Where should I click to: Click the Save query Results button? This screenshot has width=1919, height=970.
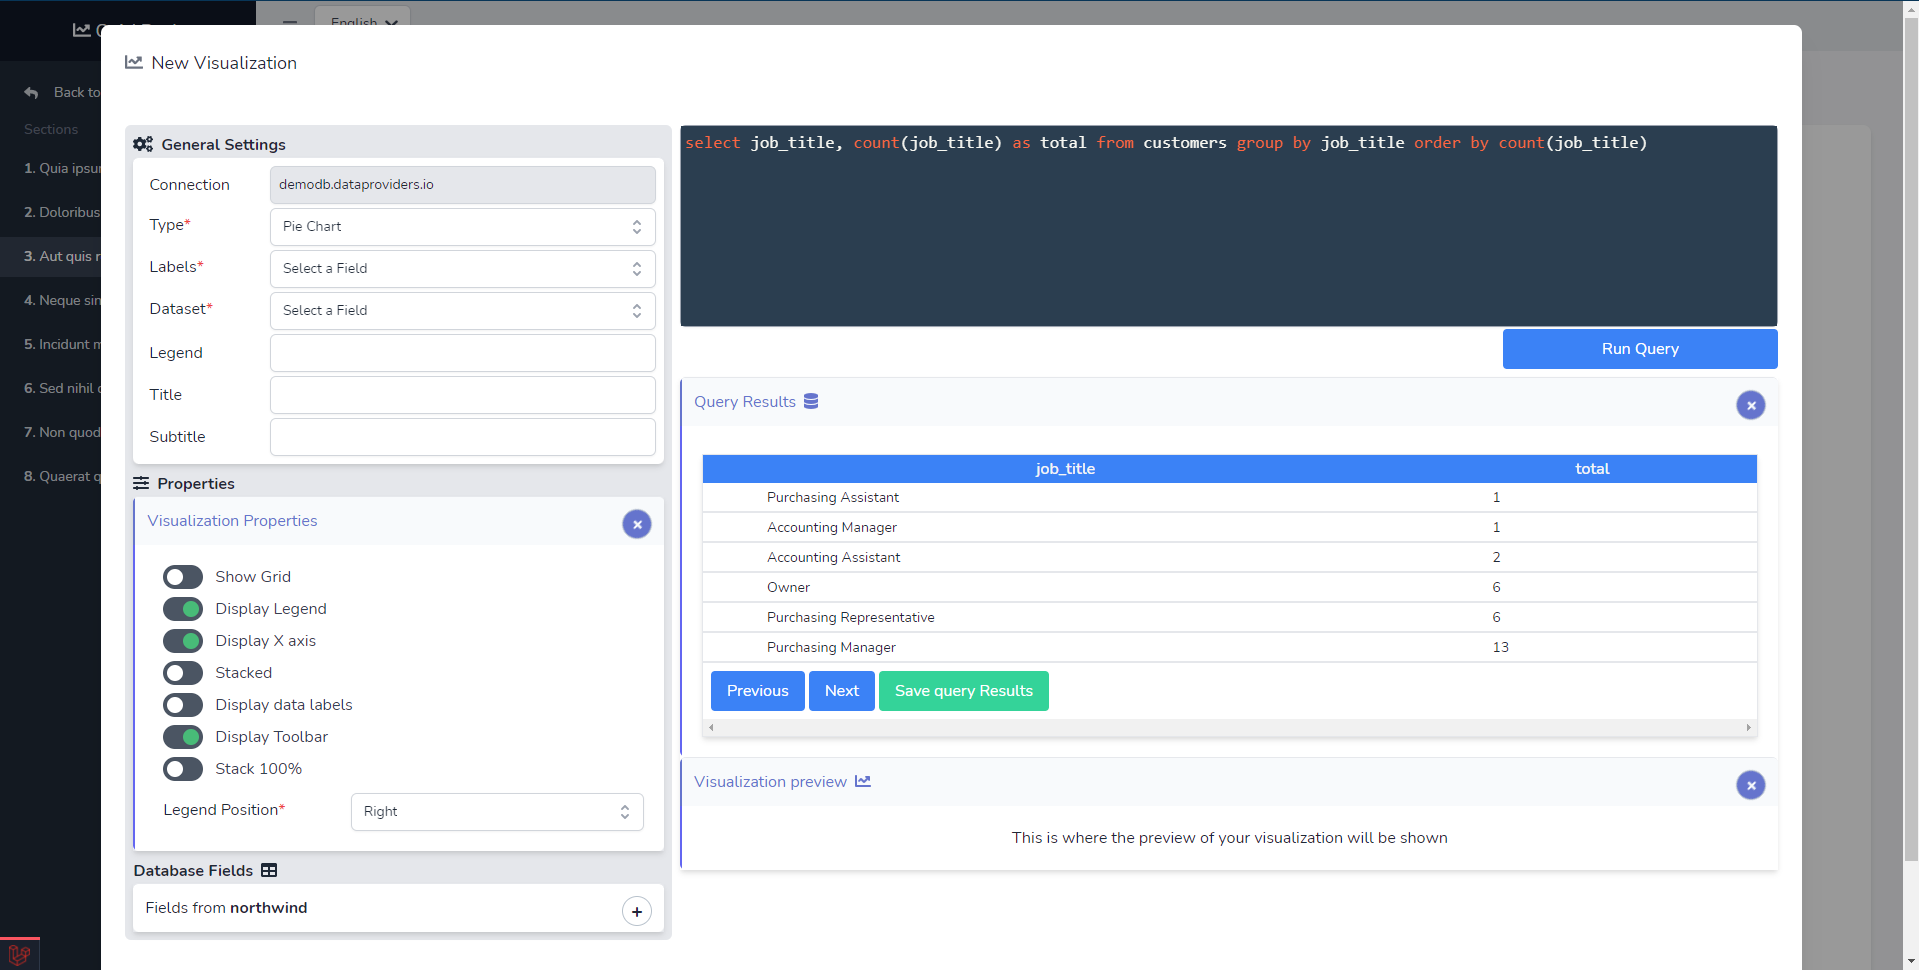pyautogui.click(x=963, y=691)
